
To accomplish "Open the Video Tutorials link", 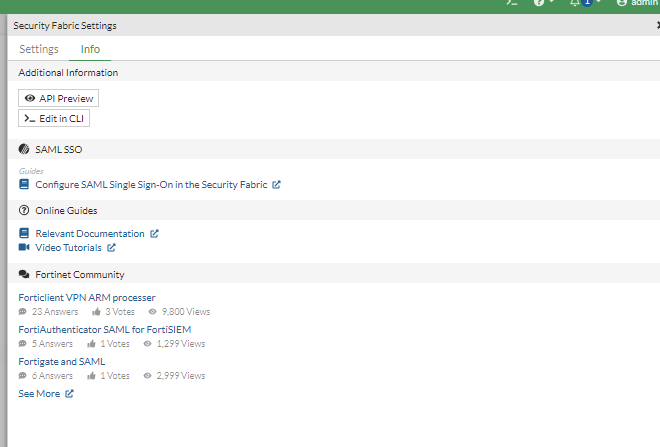I will click(x=68, y=247).
